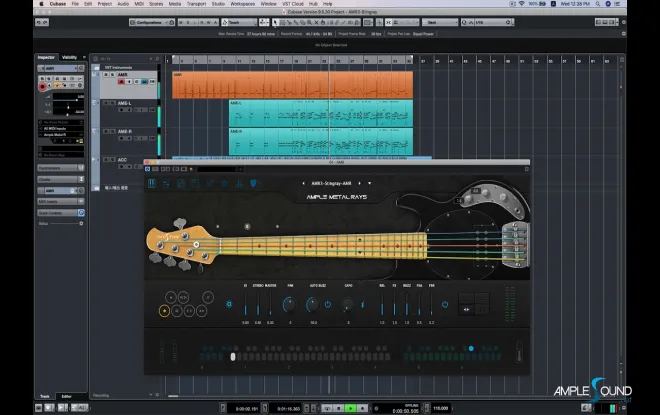Toggle record enable on AMR-R track
Image resolution: width=660 pixels, height=415 pixels.
121,138
